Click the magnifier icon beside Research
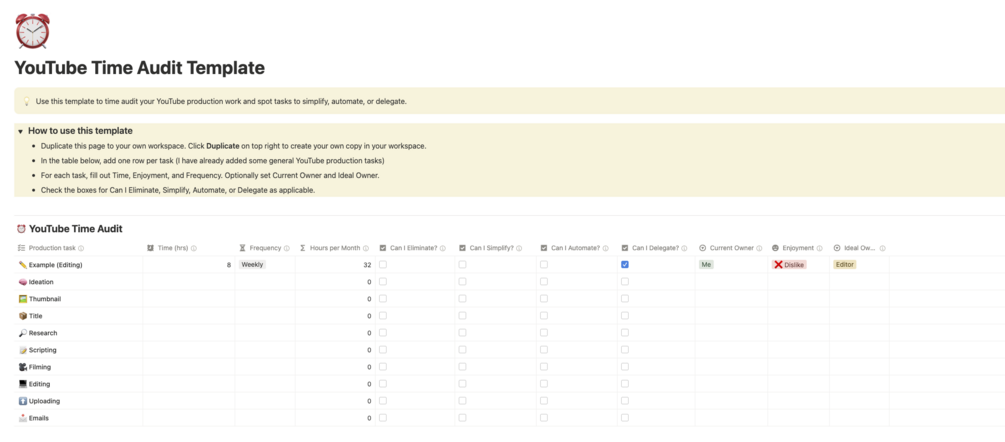 click(x=23, y=333)
